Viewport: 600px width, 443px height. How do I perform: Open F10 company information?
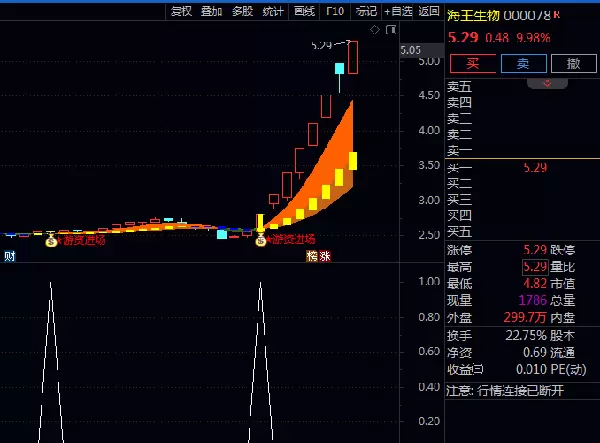[335, 11]
